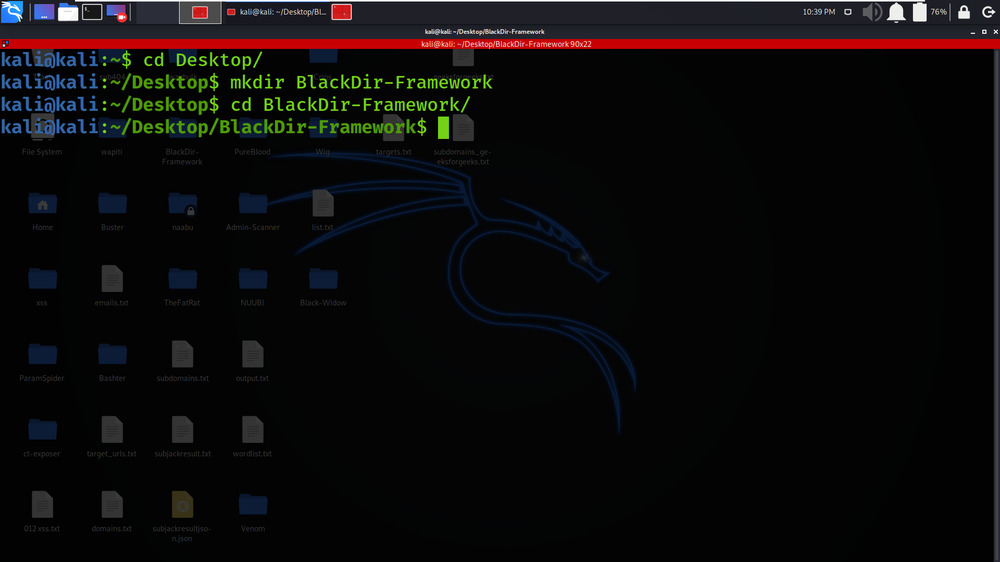Close the BlackDir-Framework terminal window
1000x562 pixels.
[x=996, y=32]
